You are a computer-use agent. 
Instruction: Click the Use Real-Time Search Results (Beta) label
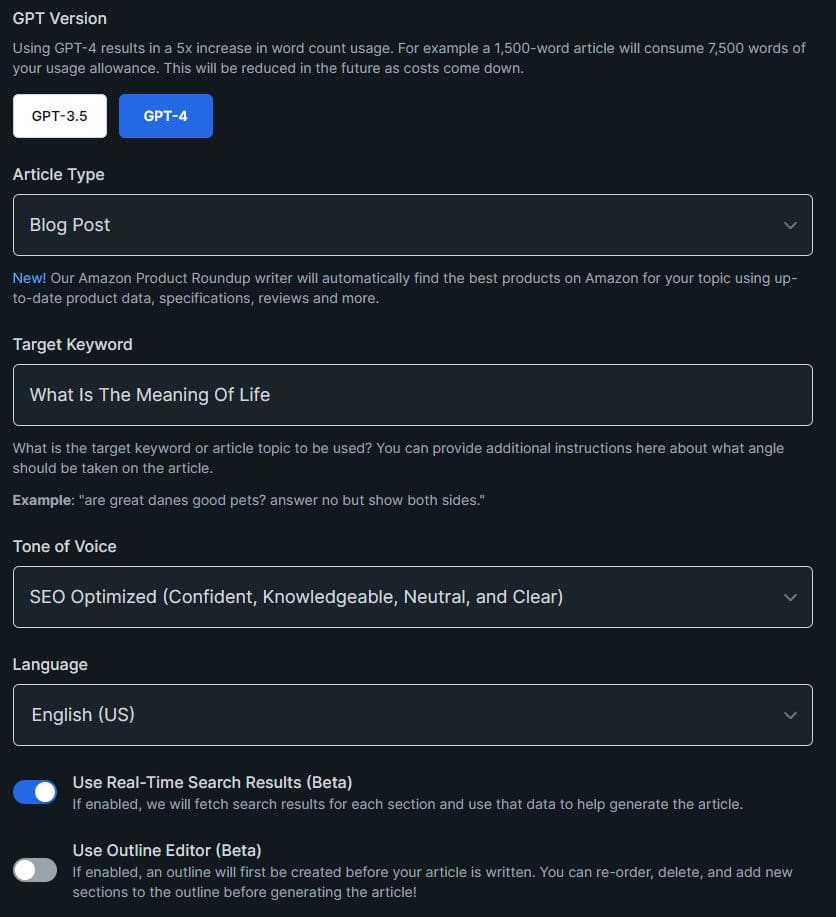tap(212, 782)
